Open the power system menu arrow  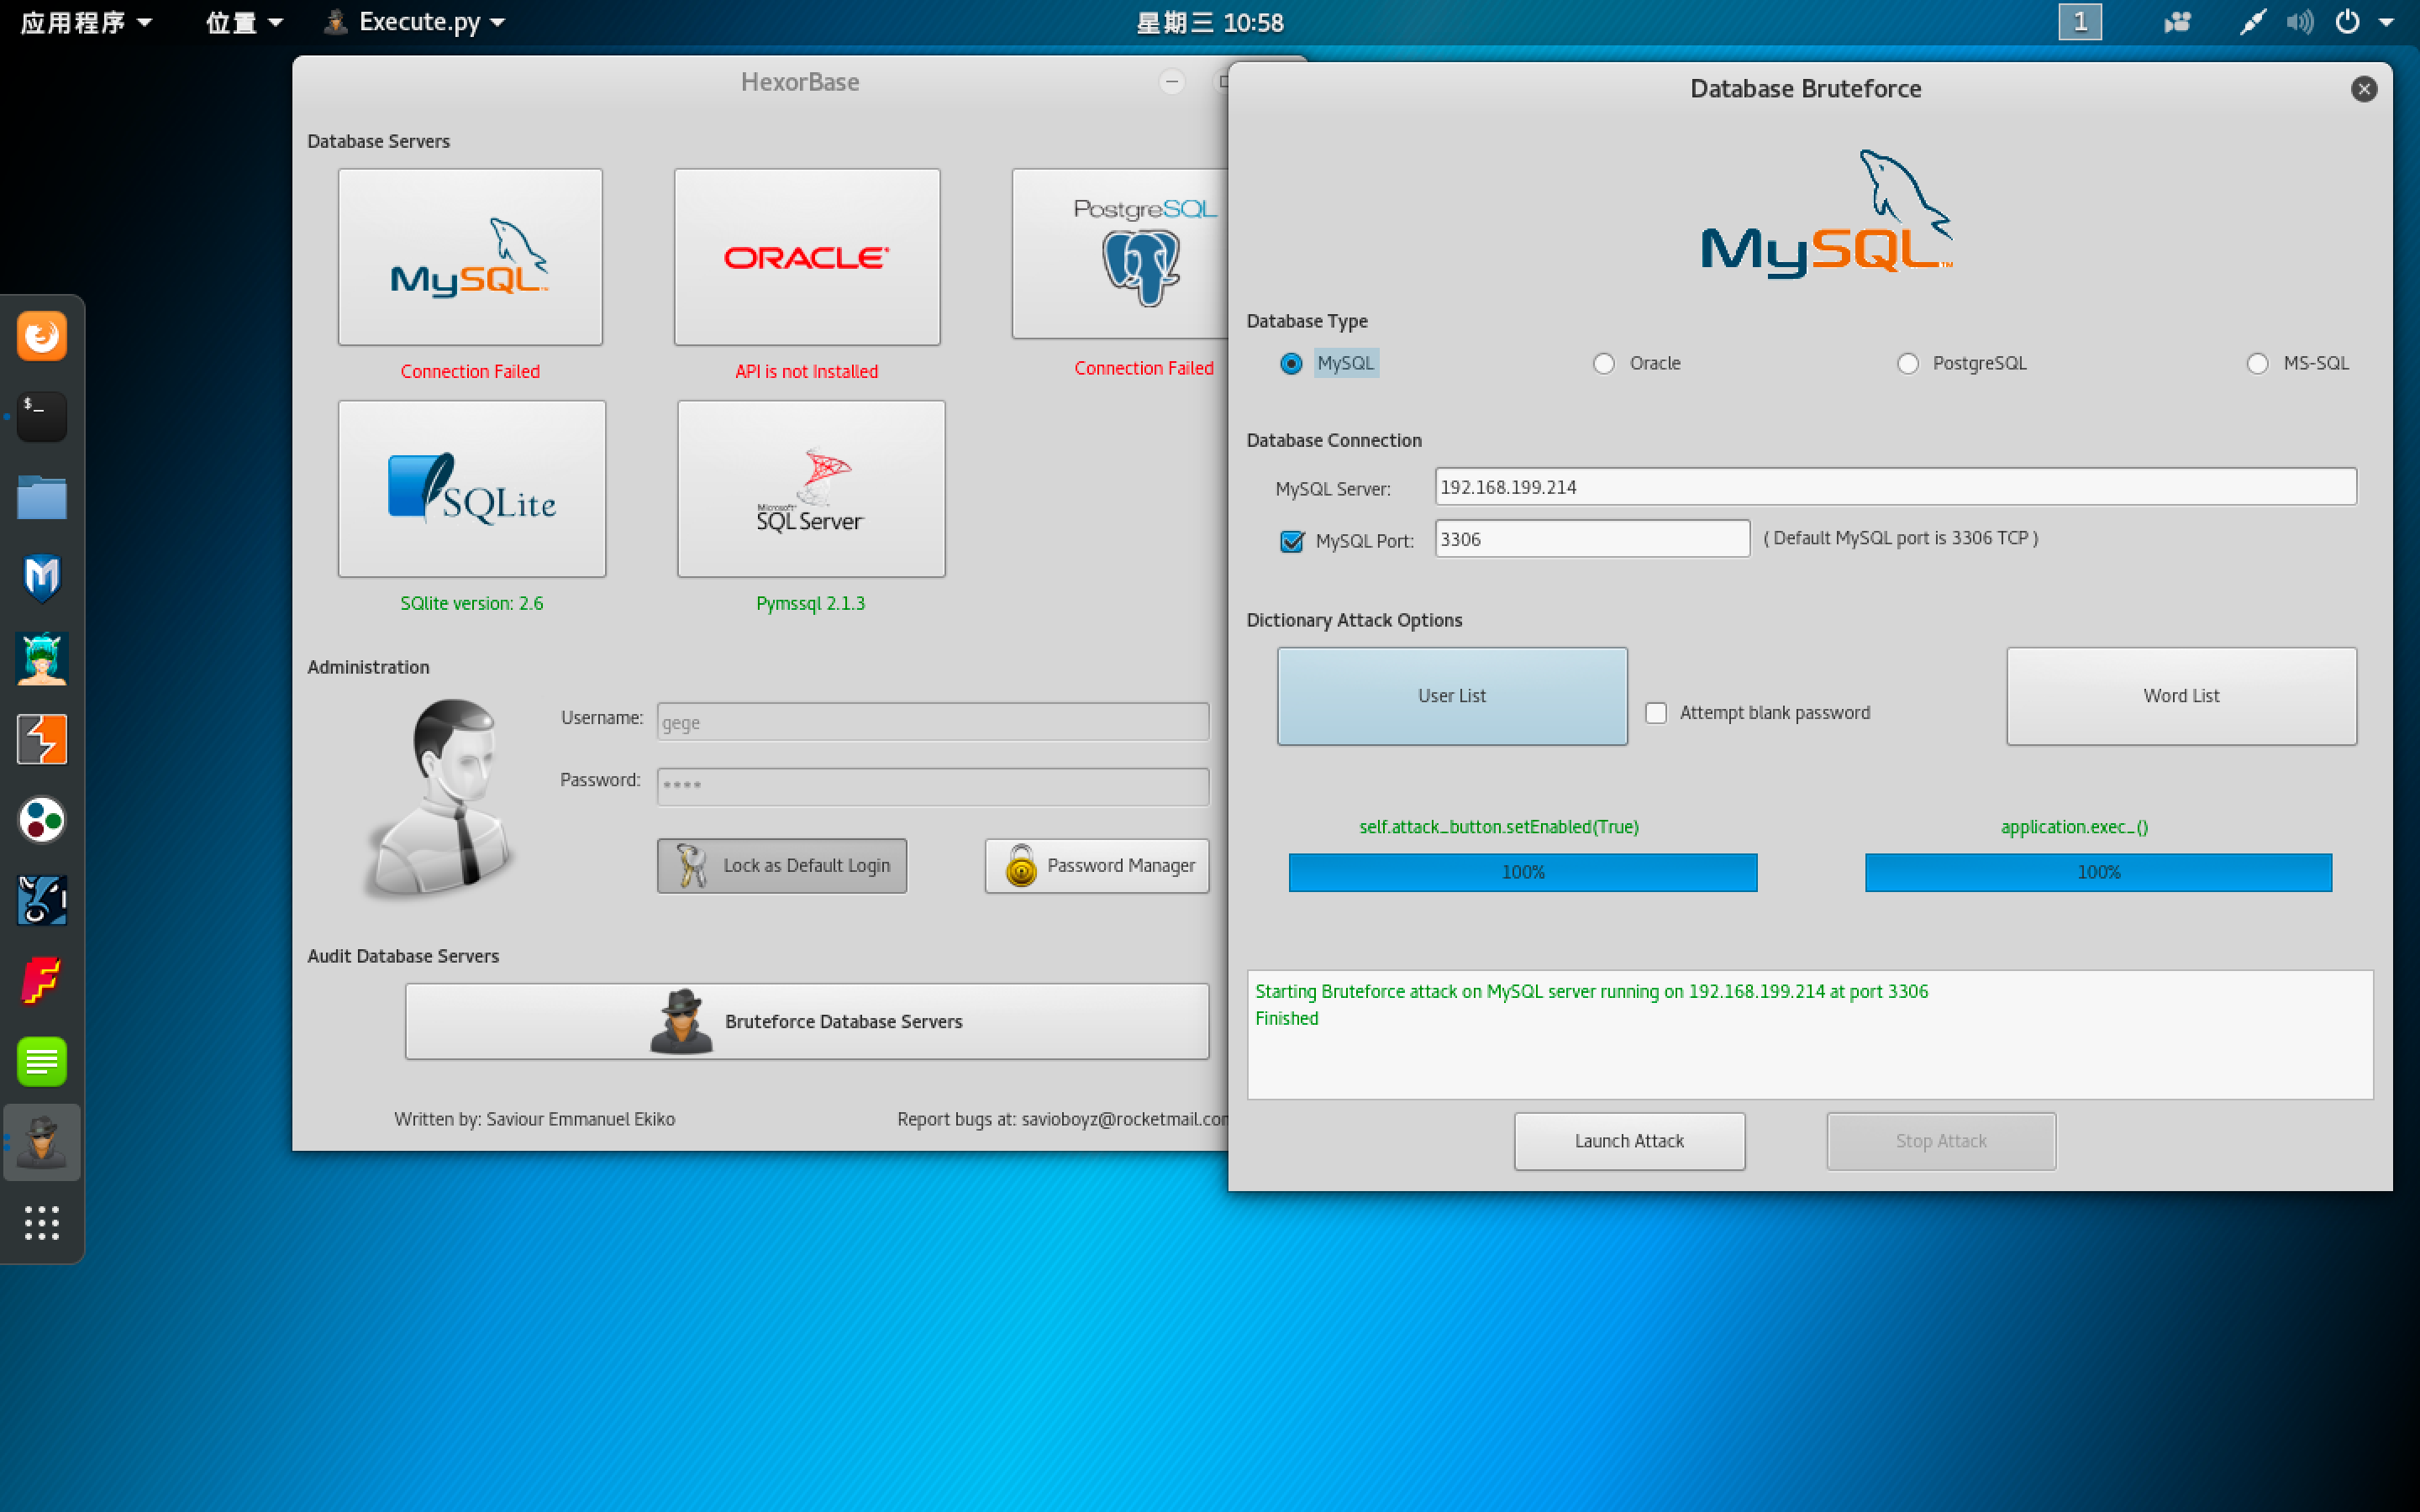coord(2387,22)
